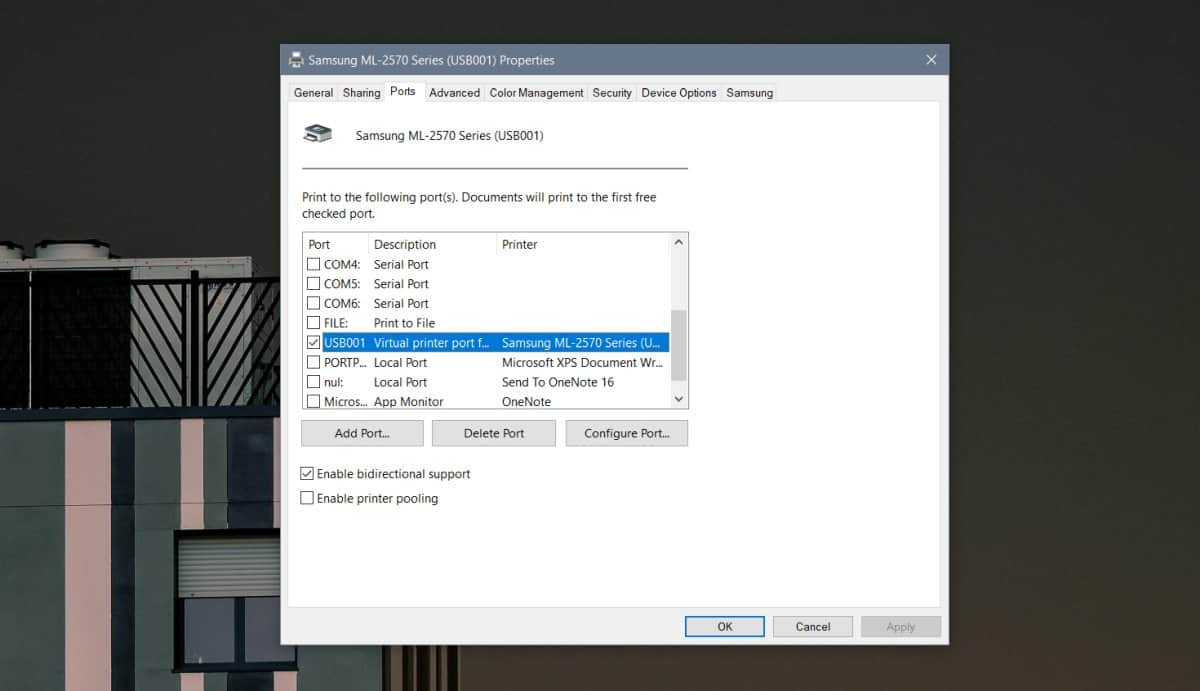Enable printer pooling
Image resolution: width=1200 pixels, height=691 pixels.
[x=307, y=498]
